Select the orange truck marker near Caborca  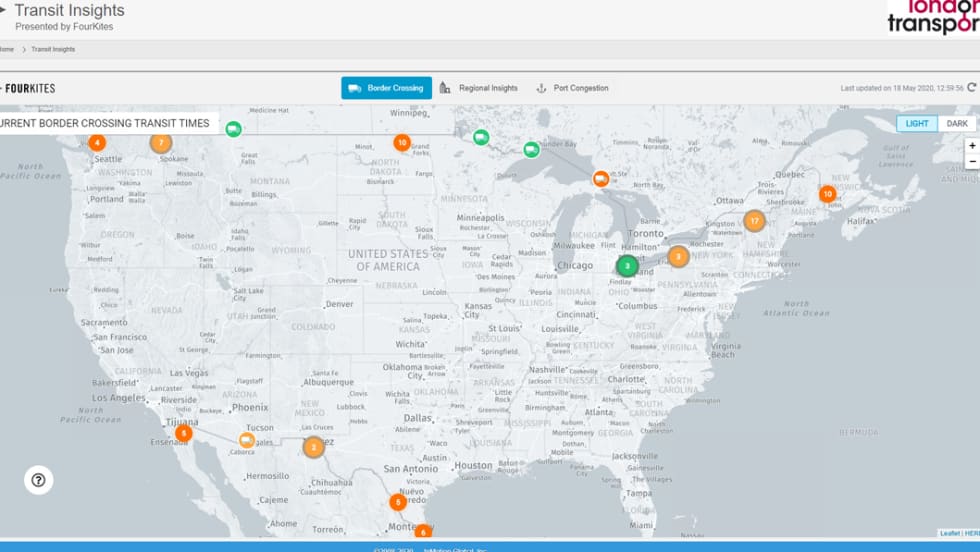click(x=247, y=440)
